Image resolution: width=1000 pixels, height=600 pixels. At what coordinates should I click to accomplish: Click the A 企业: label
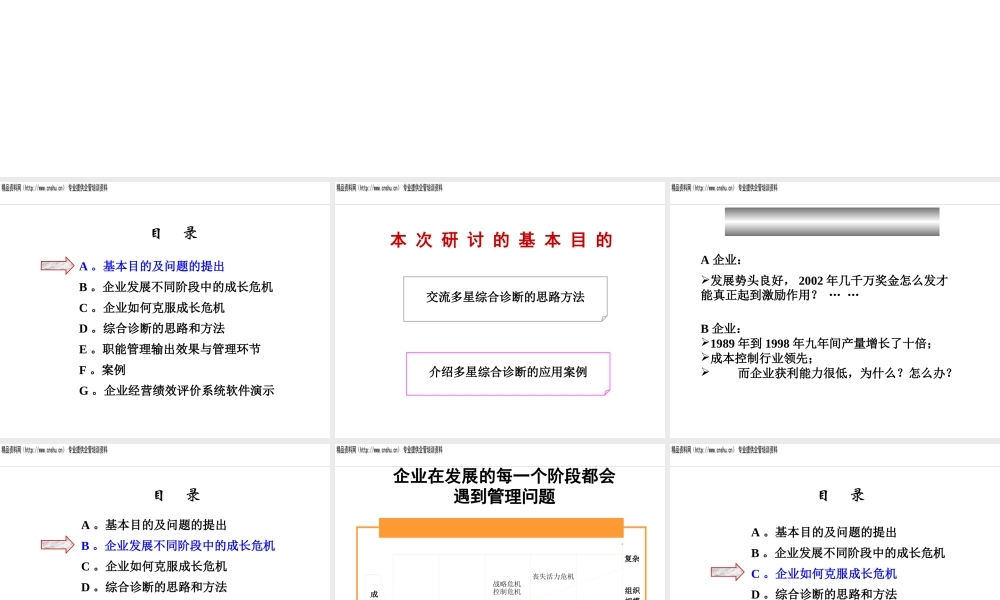pyautogui.click(x=721, y=260)
